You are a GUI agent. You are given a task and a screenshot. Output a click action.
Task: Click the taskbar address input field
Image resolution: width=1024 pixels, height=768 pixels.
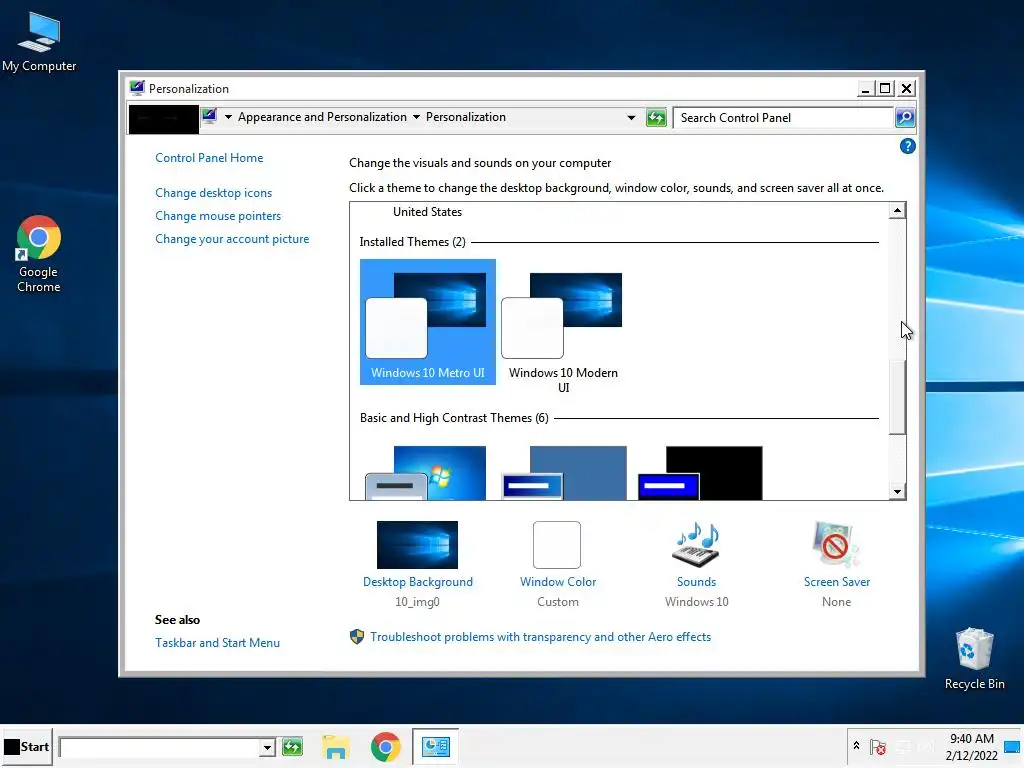[159, 747]
